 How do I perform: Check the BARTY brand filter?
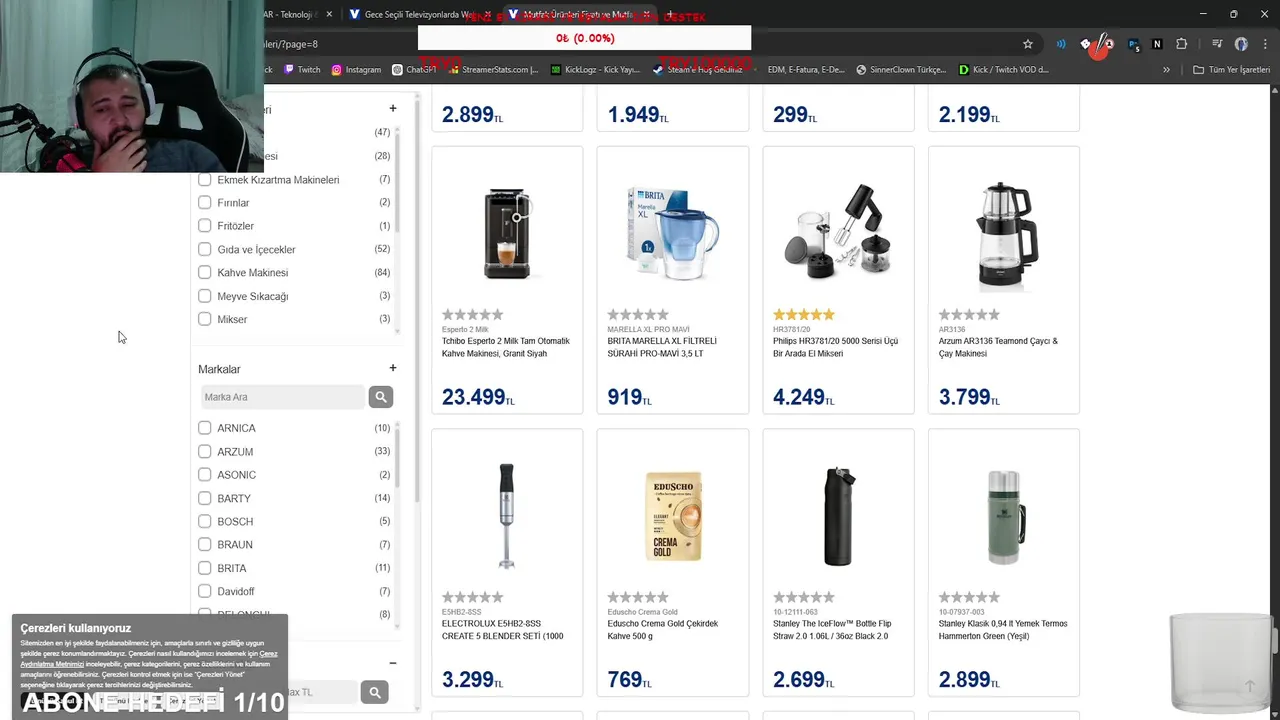204,498
